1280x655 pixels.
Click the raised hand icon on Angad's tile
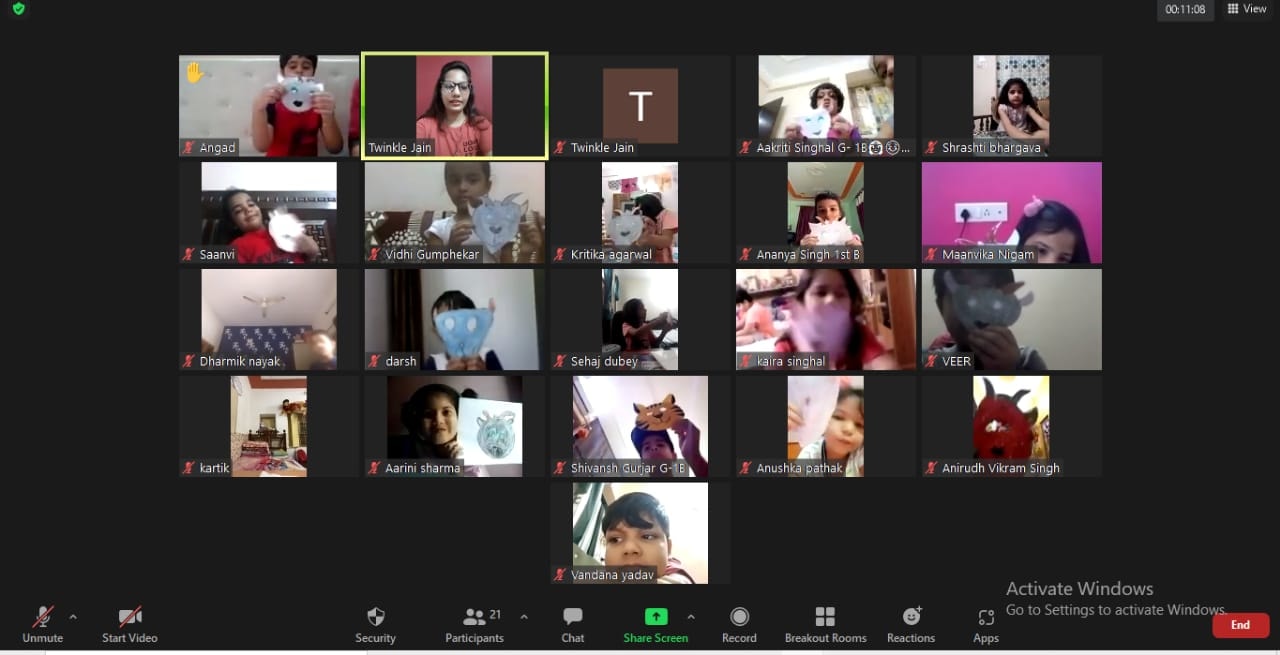click(194, 72)
